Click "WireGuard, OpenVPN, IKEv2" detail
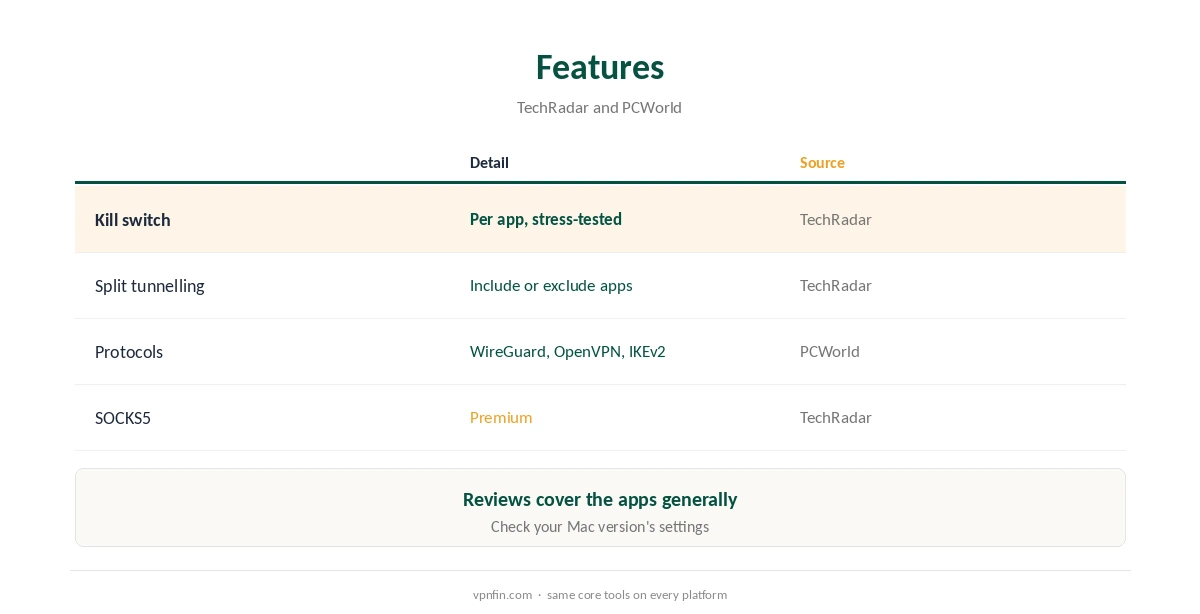1200x614 pixels. (x=568, y=352)
